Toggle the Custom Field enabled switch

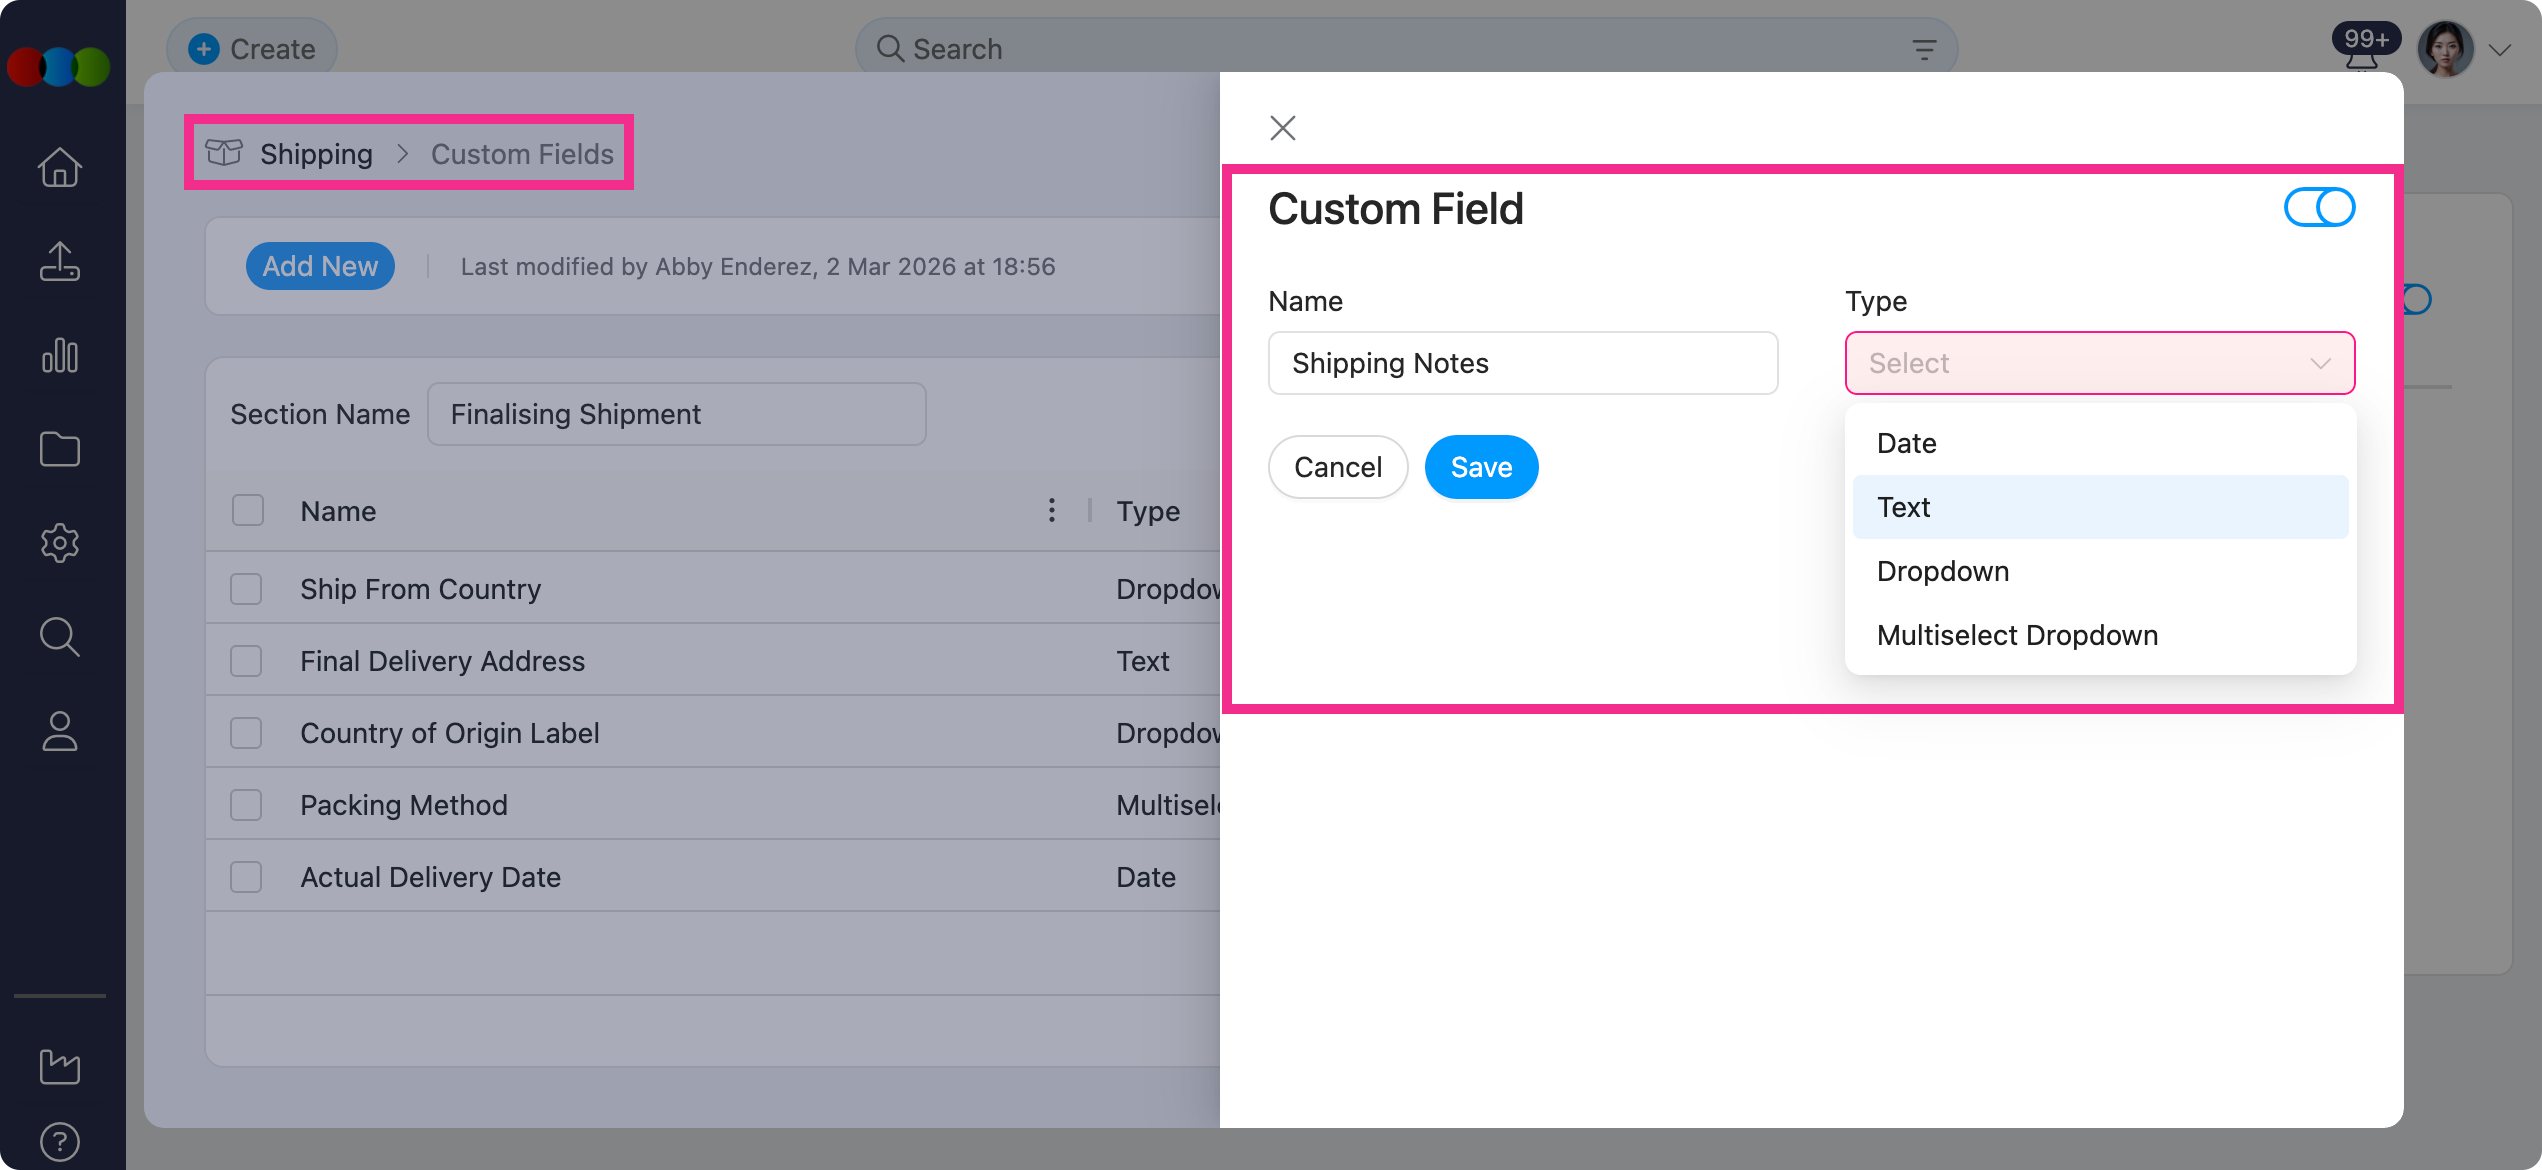point(2319,208)
